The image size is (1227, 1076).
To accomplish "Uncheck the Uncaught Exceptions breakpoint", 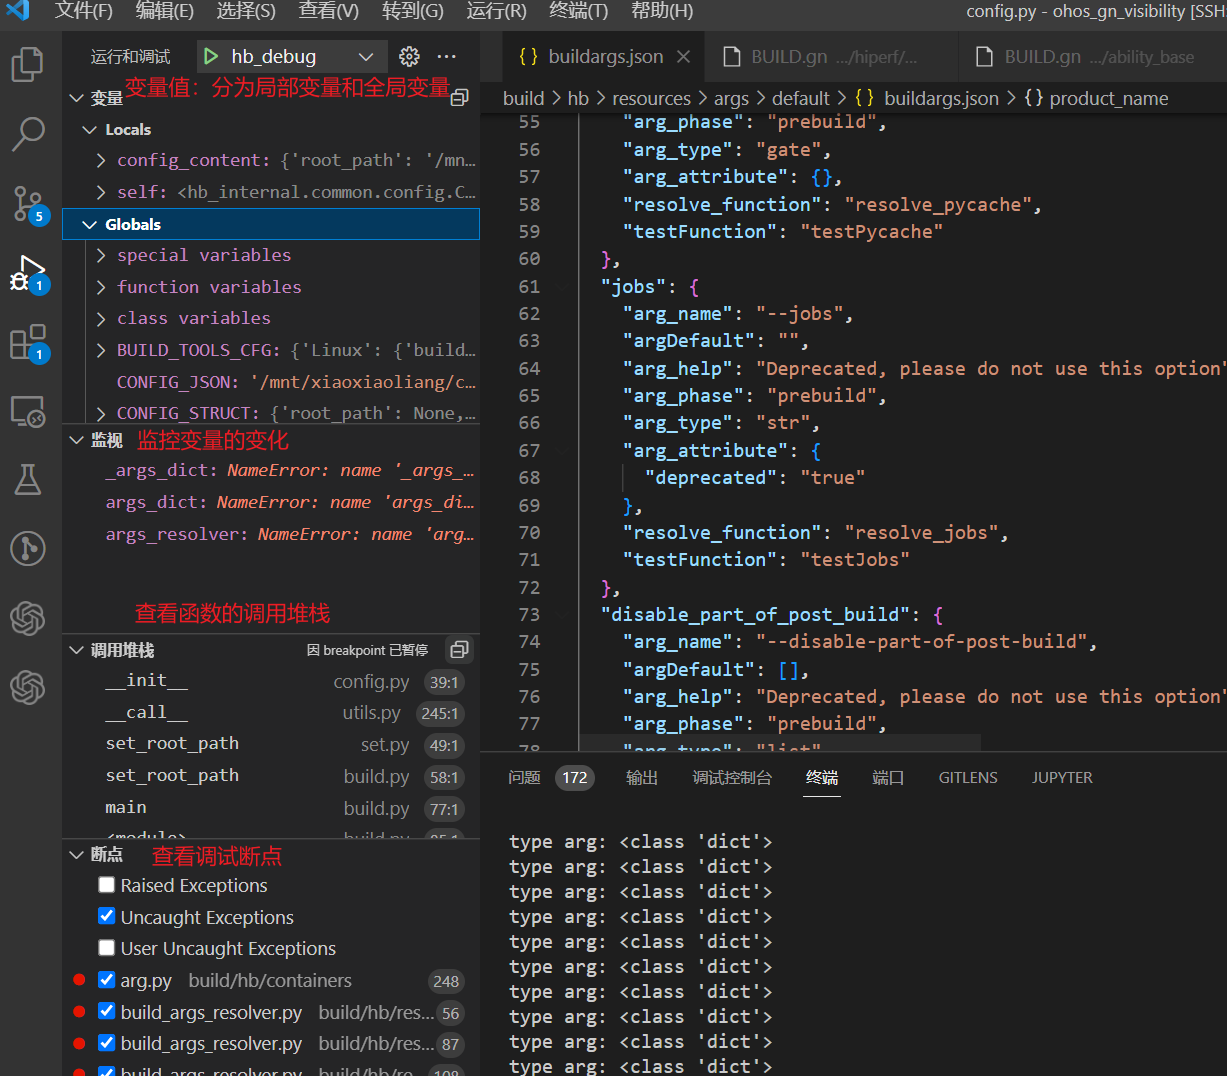I will click(107, 916).
